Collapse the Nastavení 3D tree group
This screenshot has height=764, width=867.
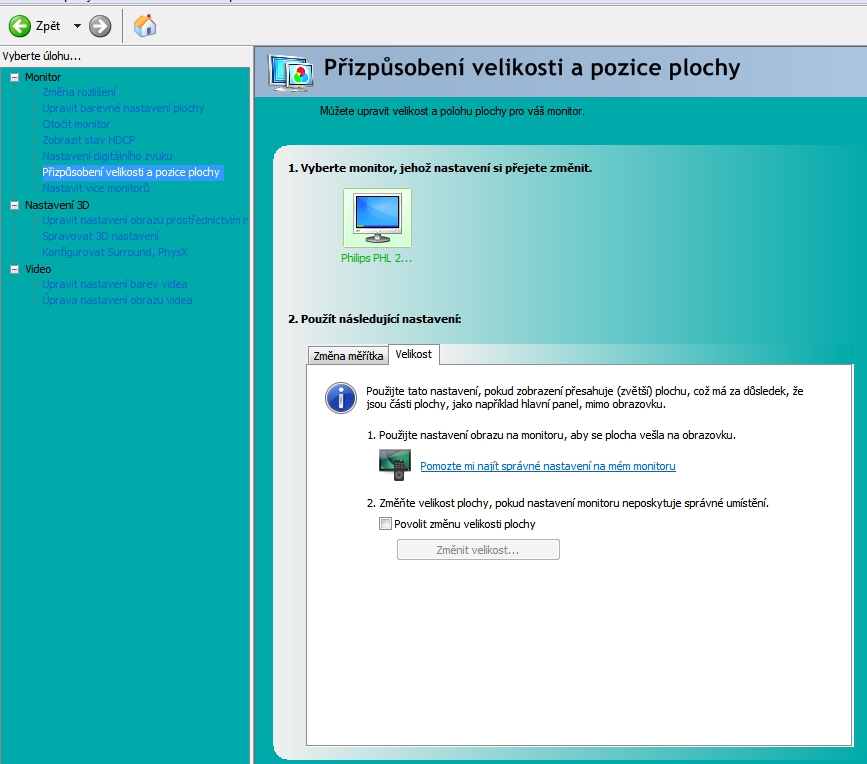click(14, 205)
